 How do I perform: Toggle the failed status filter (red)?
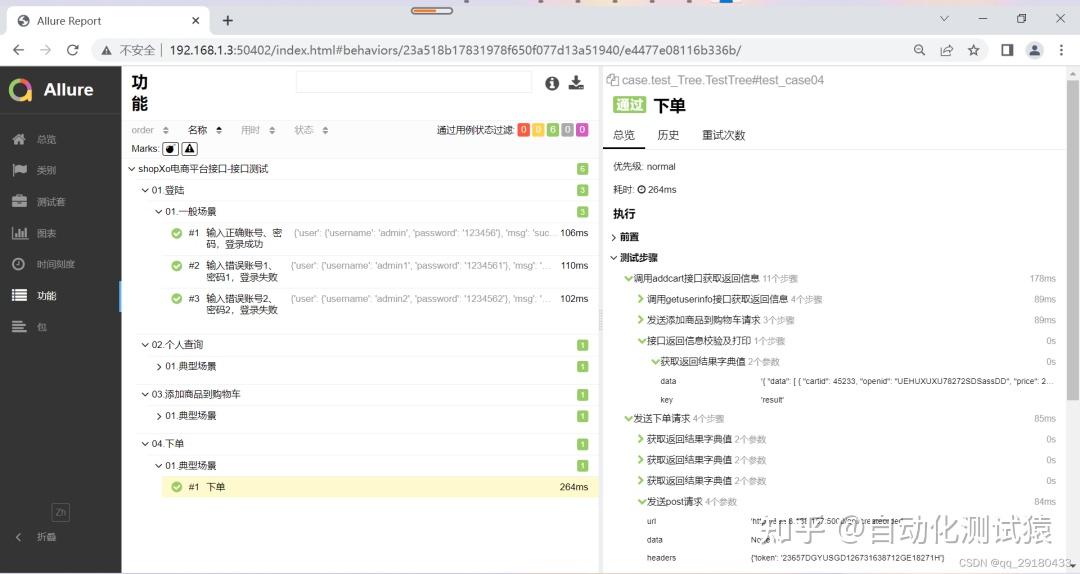(x=523, y=130)
